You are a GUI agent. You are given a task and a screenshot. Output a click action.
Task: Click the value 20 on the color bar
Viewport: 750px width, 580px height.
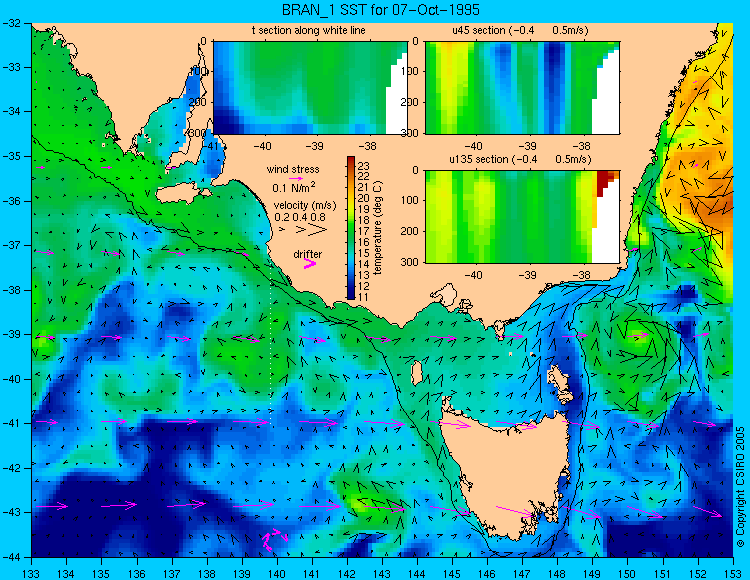[364, 199]
